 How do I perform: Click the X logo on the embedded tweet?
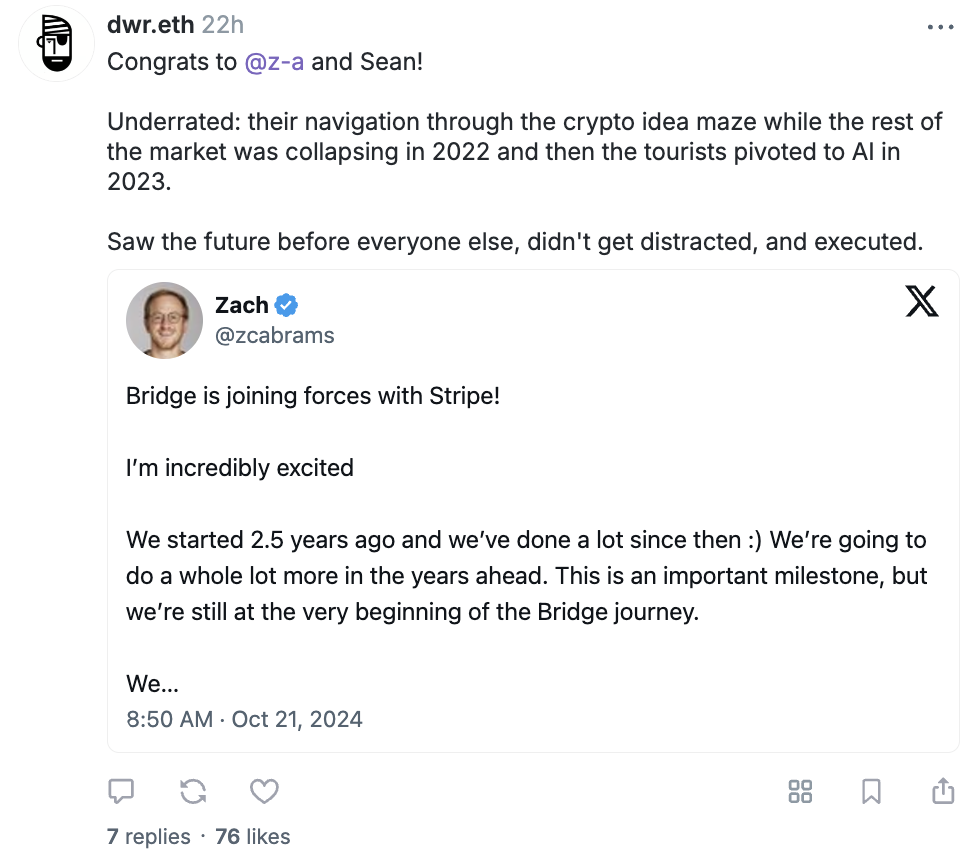click(921, 301)
